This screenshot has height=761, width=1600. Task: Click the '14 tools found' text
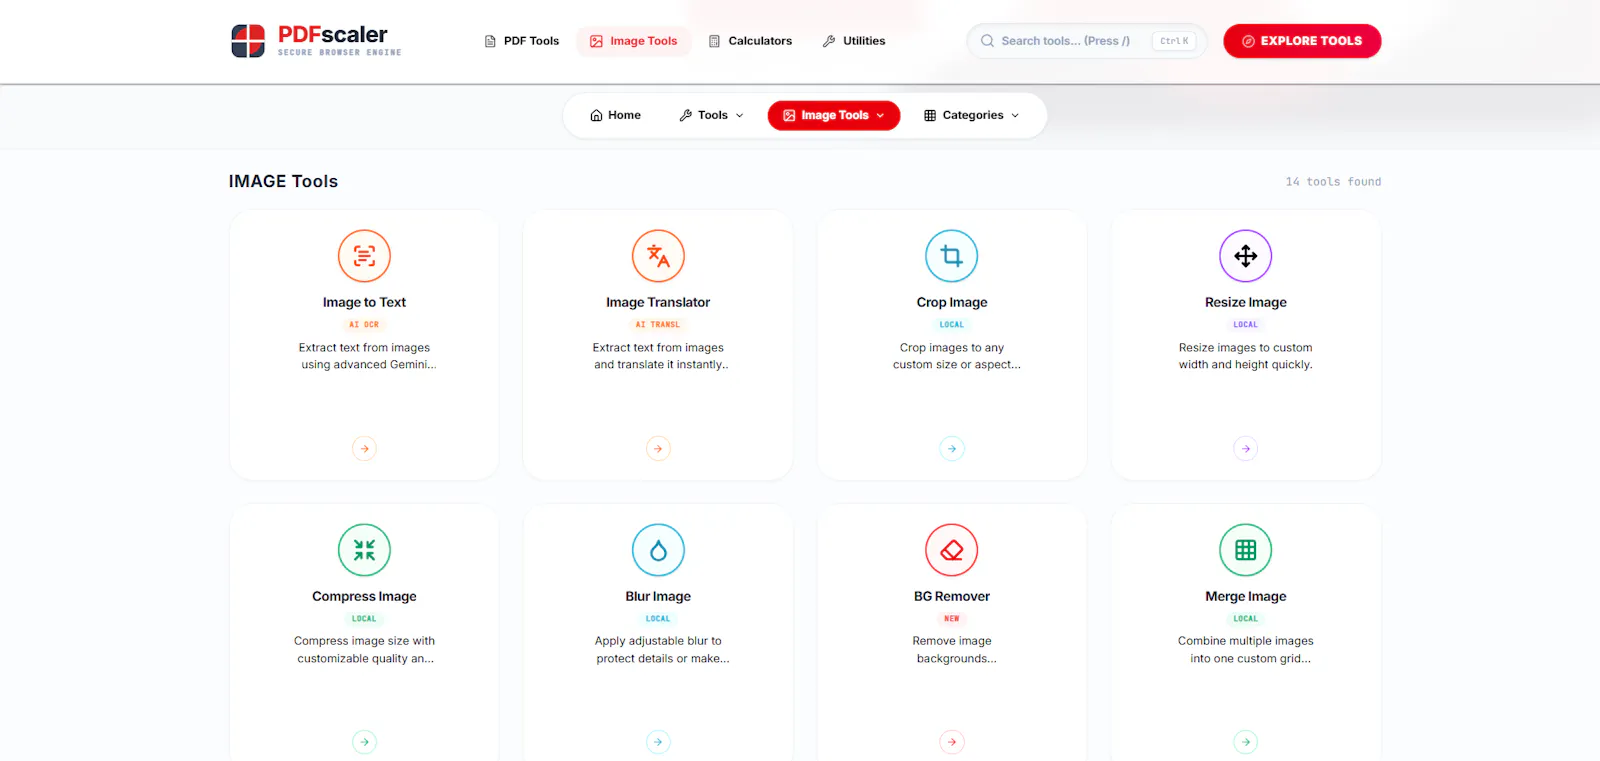1333,182
